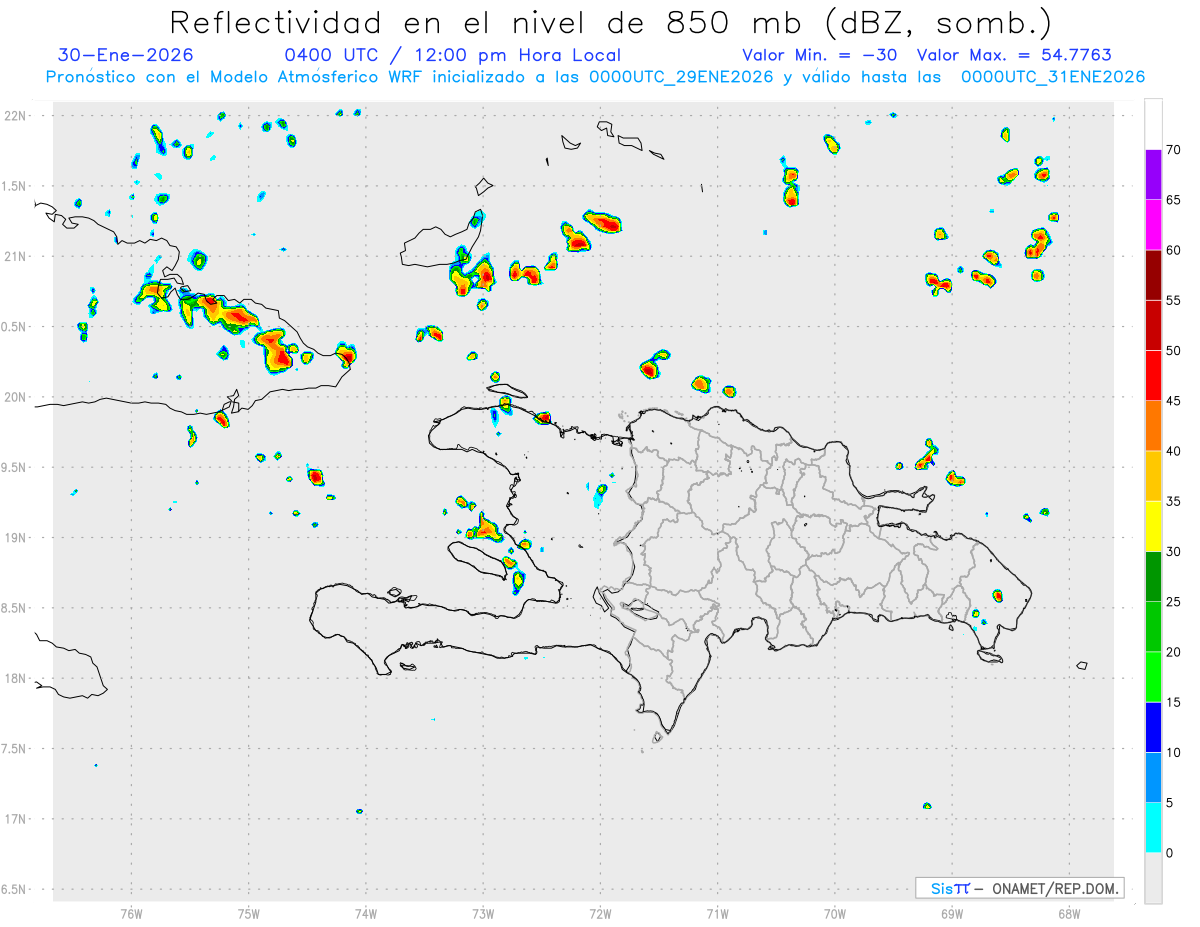Click the colorbar label '30'
This screenshot has width=1200, height=927.
[1174, 552]
